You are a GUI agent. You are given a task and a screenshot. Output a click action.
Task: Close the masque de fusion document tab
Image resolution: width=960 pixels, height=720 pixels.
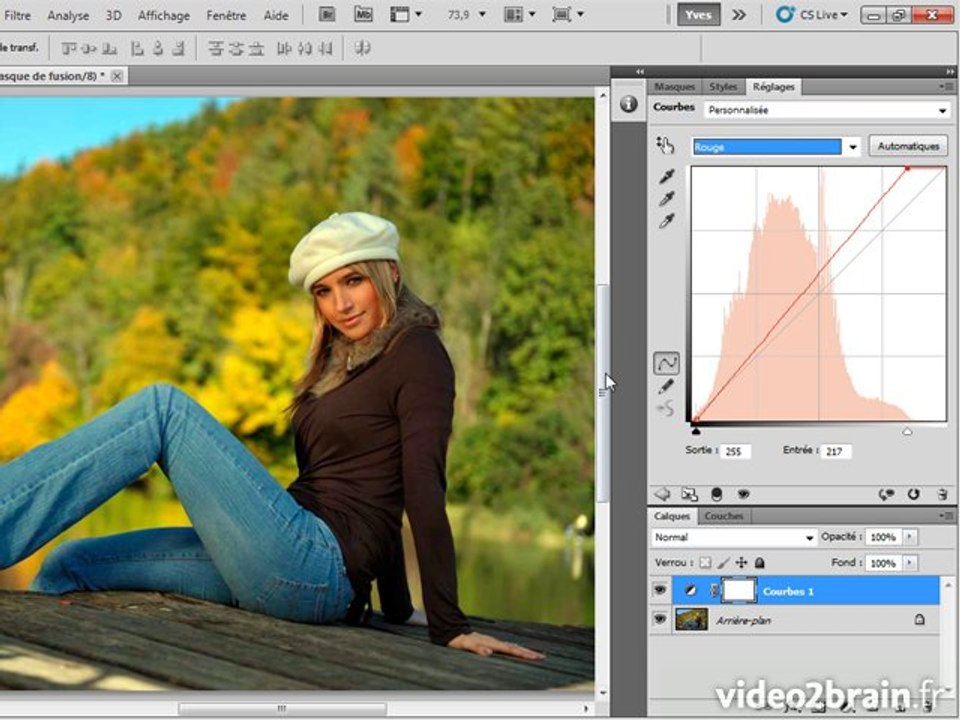pos(116,76)
